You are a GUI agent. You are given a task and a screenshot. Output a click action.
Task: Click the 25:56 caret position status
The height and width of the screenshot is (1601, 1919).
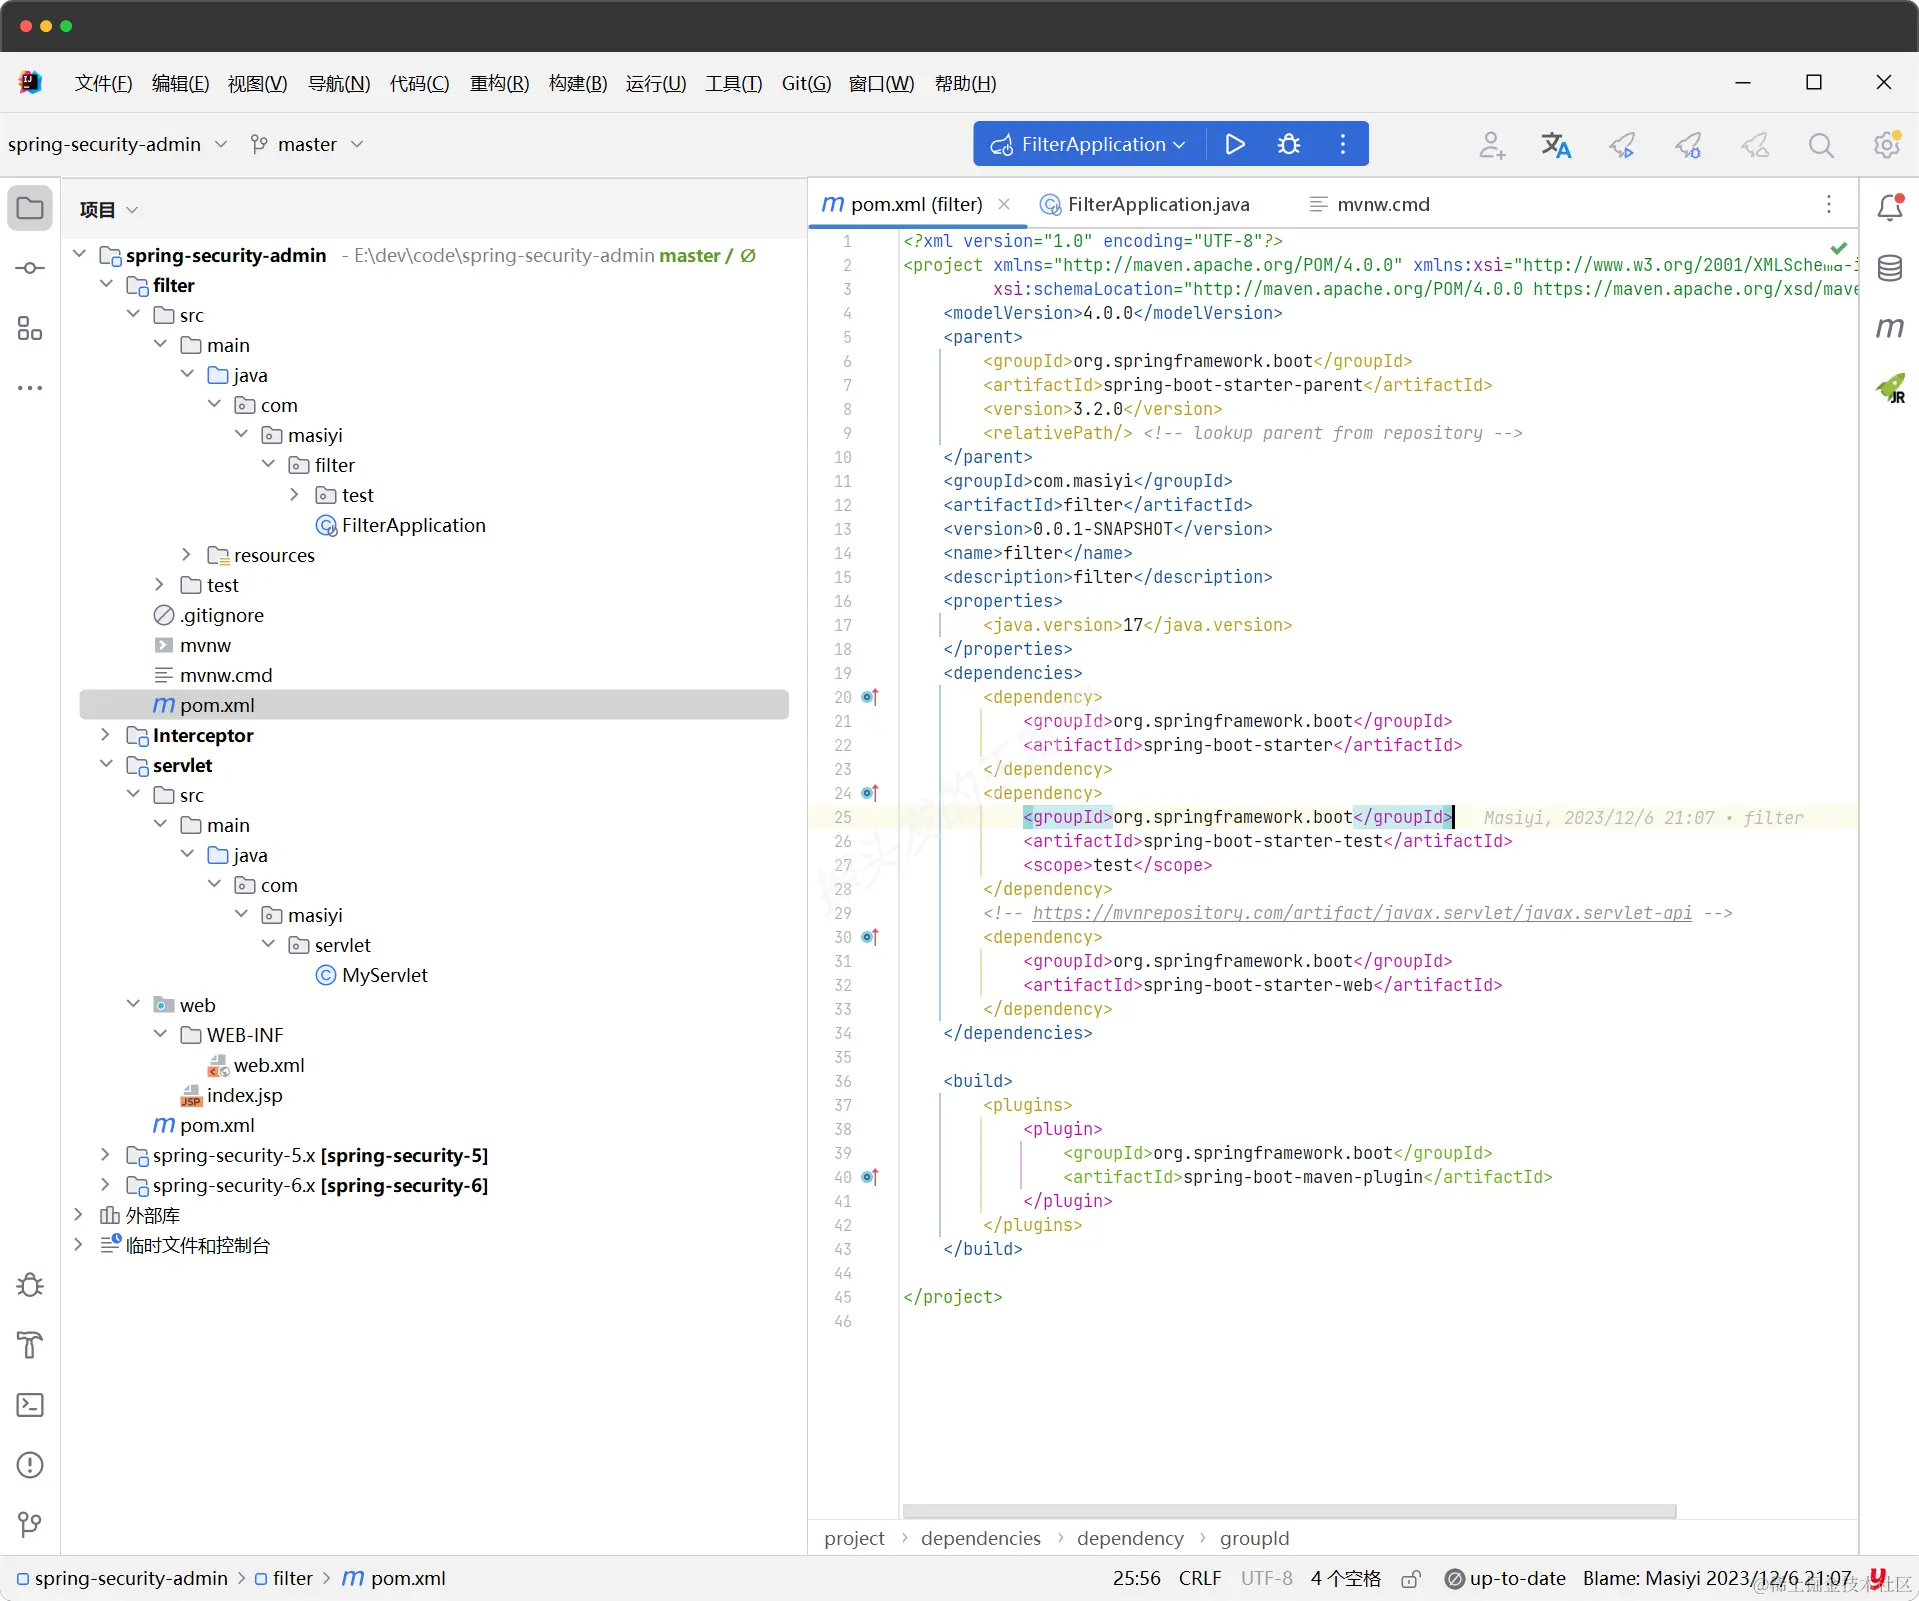[1137, 1579]
